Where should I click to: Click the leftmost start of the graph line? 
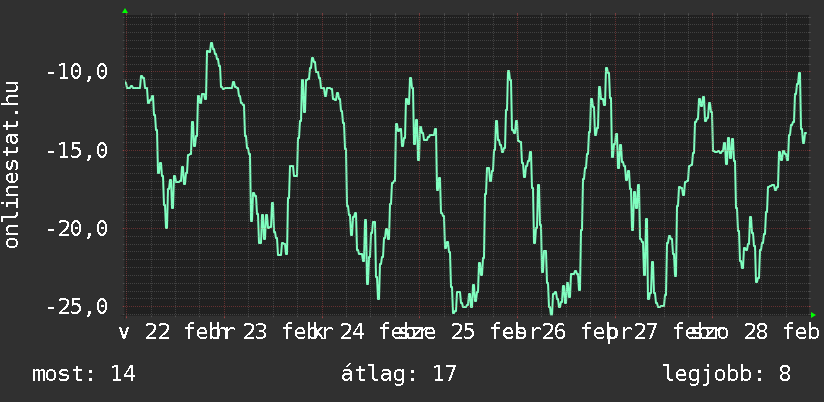(125, 83)
